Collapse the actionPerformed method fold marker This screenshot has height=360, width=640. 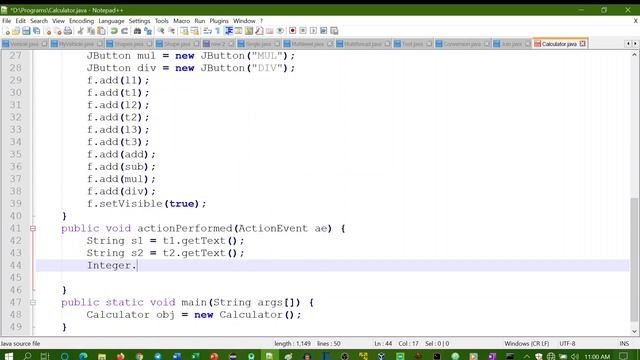(x=33, y=229)
